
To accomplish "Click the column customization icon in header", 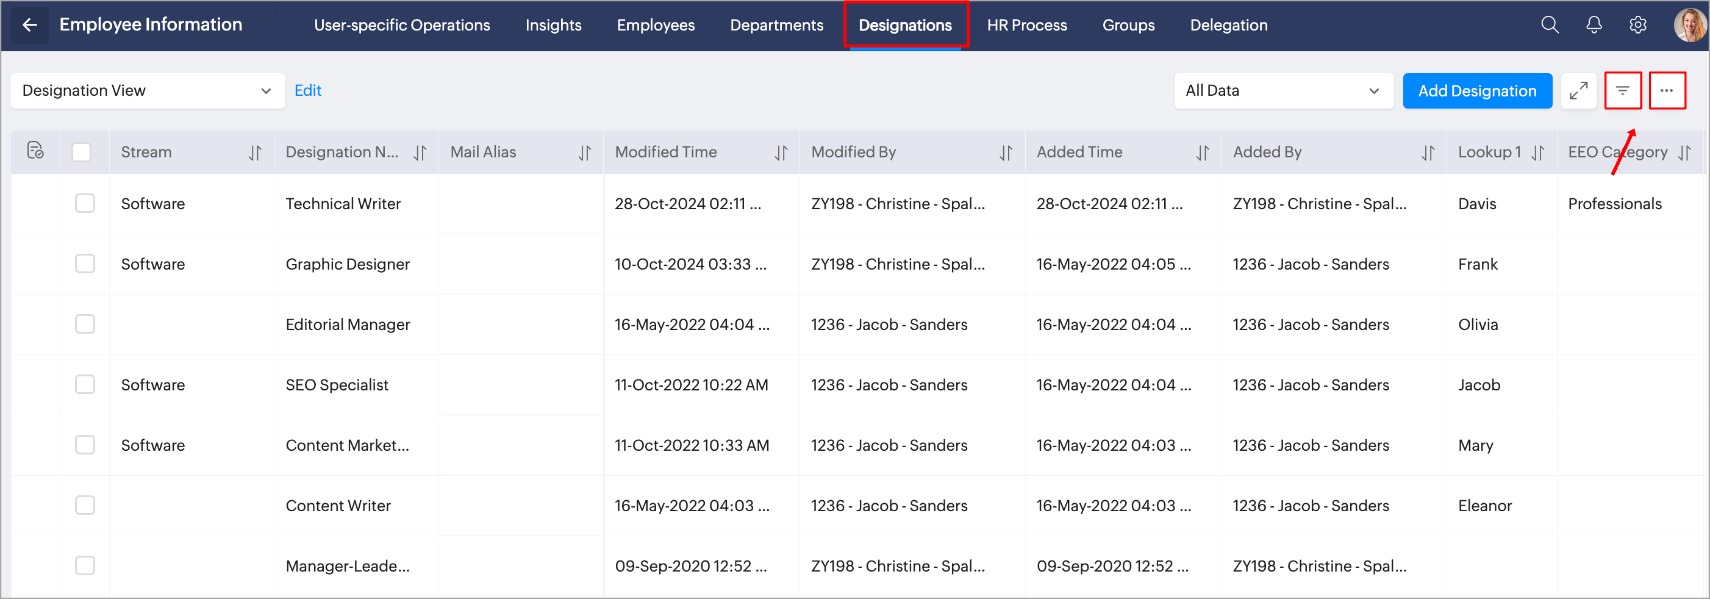I will click(x=35, y=151).
